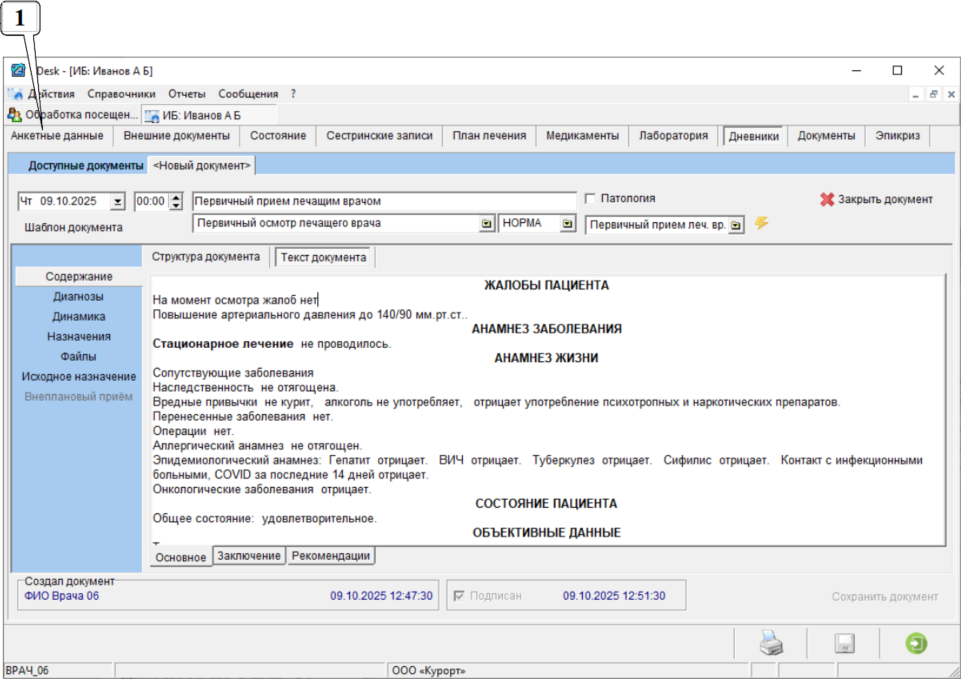Open the НОРМА dropdown list
The image size is (961, 680).
[568, 224]
